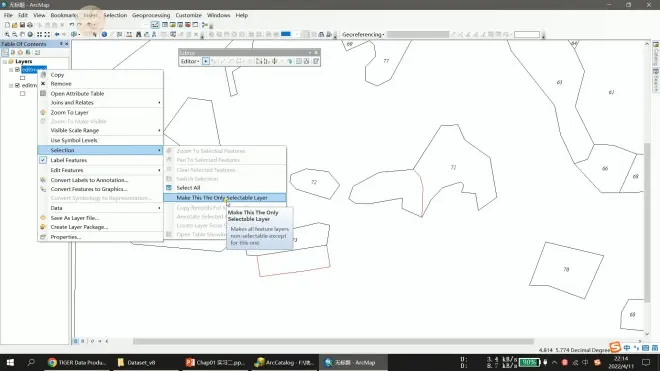Image resolution: width=660 pixels, height=371 pixels.
Task: Open the Geoprocessing menu
Action: coord(151,15)
